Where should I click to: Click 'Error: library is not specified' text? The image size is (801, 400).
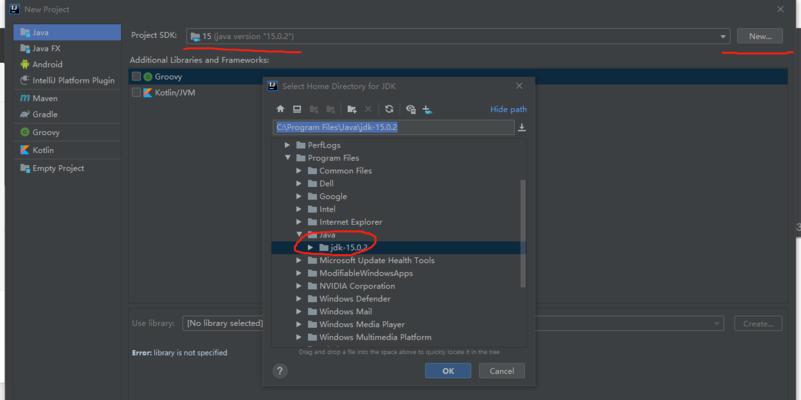tap(180, 352)
